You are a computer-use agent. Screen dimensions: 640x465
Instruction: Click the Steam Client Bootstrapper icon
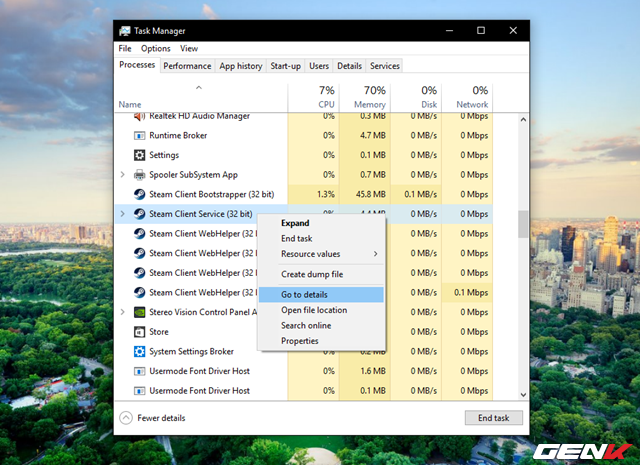(x=140, y=194)
